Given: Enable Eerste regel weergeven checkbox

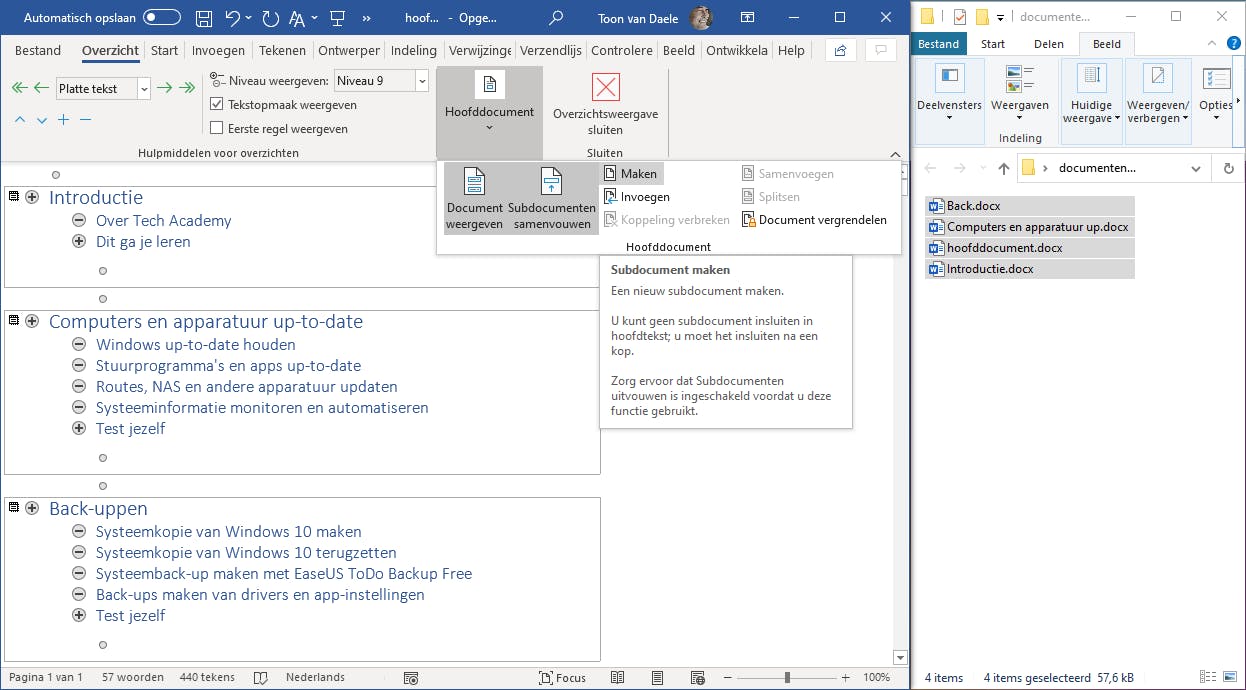Looking at the screenshot, I should [217, 128].
